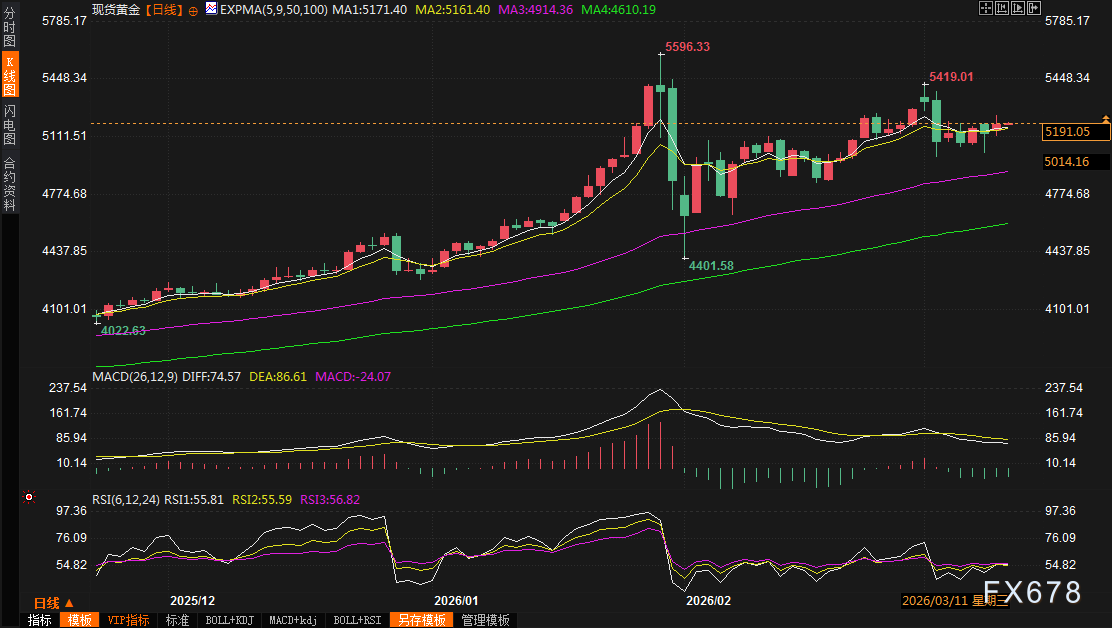Apply the 标准 template
The image size is (1112, 628).
point(177,620)
